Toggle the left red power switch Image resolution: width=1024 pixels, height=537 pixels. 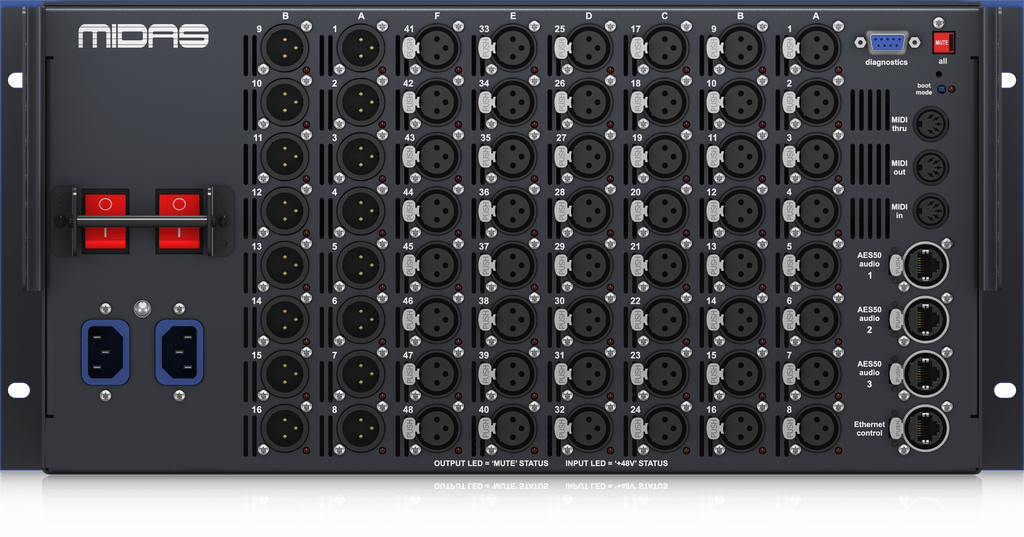tap(105, 218)
